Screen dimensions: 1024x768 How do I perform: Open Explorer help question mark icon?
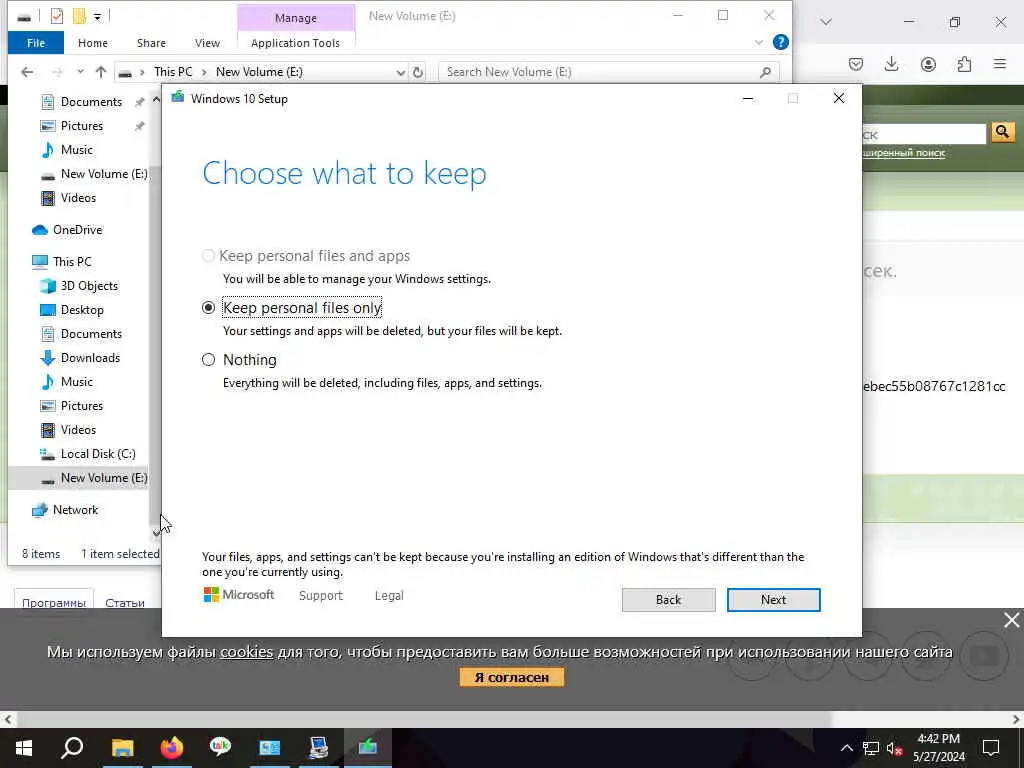click(780, 42)
